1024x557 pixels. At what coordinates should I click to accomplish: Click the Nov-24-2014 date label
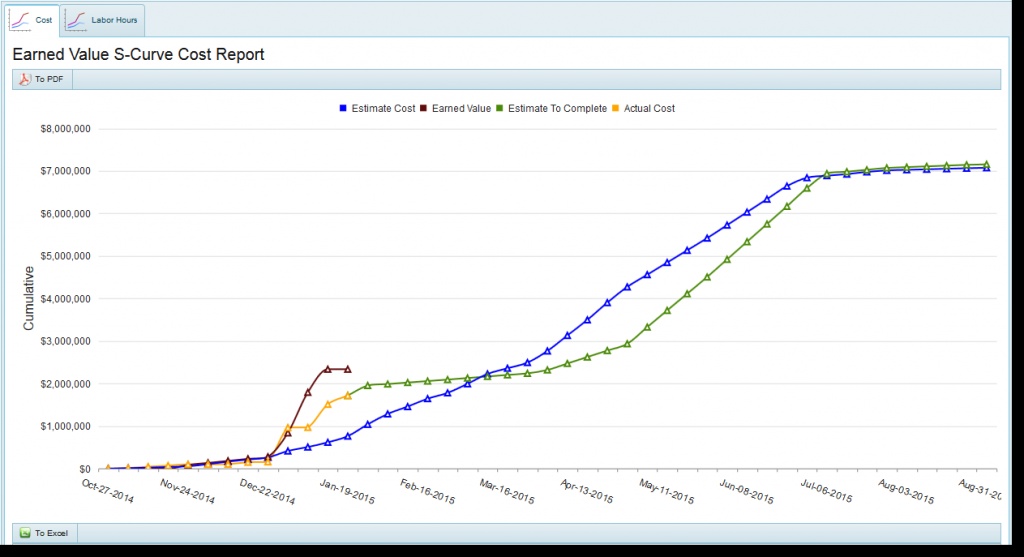[187, 491]
